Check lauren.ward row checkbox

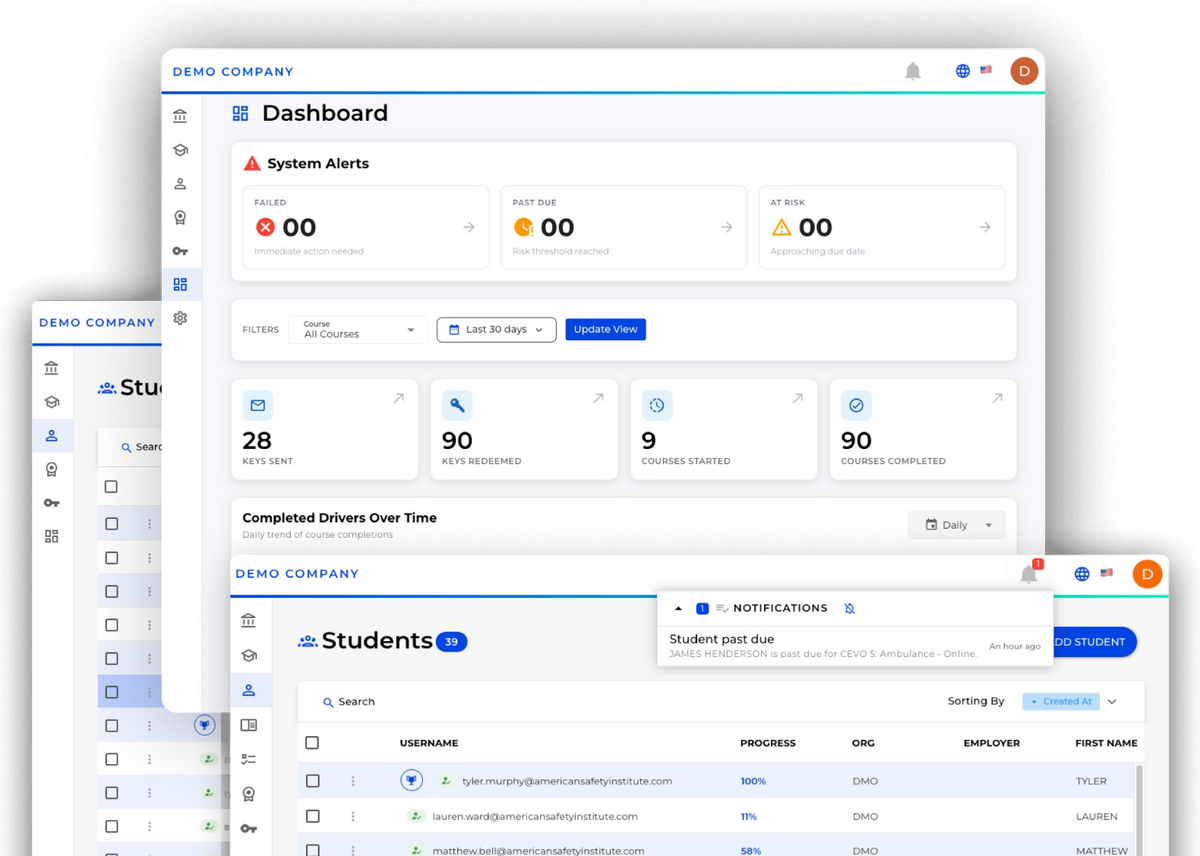point(313,816)
